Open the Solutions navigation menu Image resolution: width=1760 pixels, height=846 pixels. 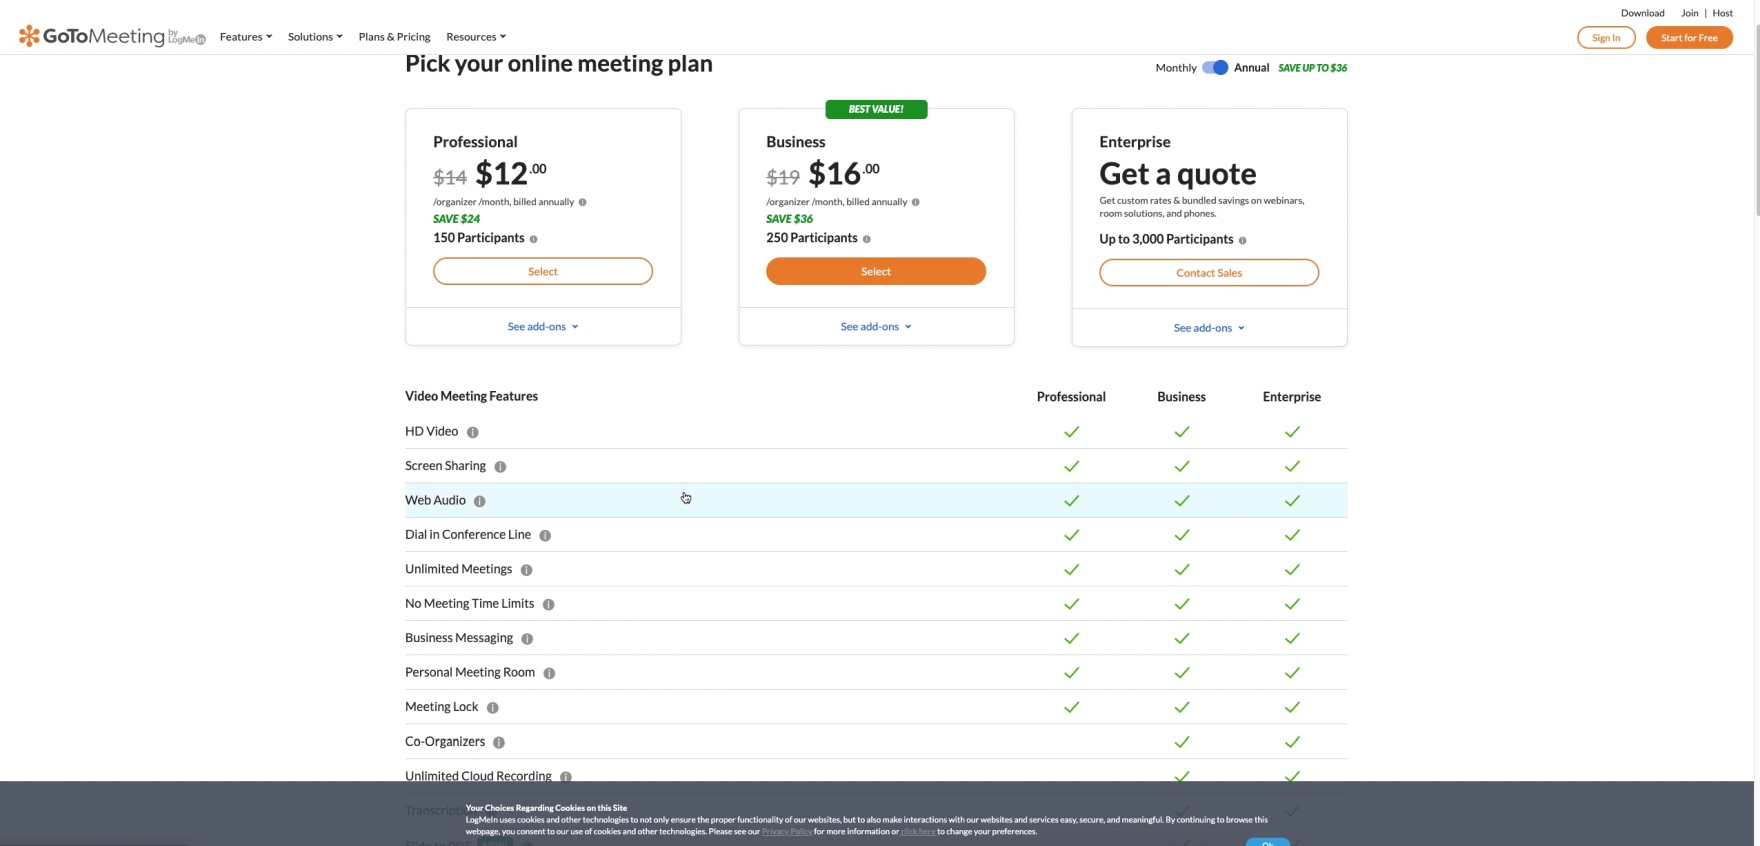[315, 37]
